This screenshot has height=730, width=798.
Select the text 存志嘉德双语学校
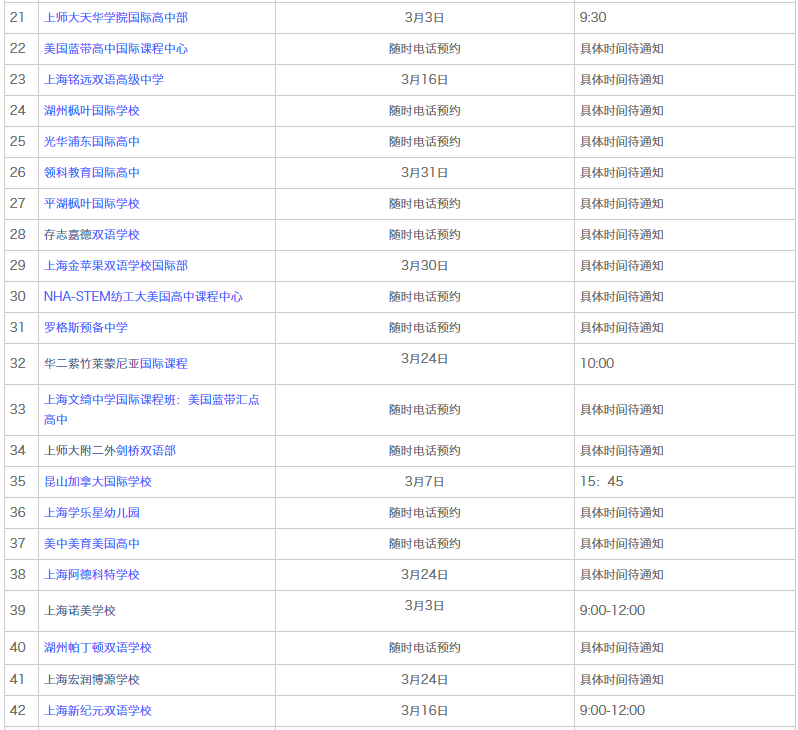[x=92, y=235]
